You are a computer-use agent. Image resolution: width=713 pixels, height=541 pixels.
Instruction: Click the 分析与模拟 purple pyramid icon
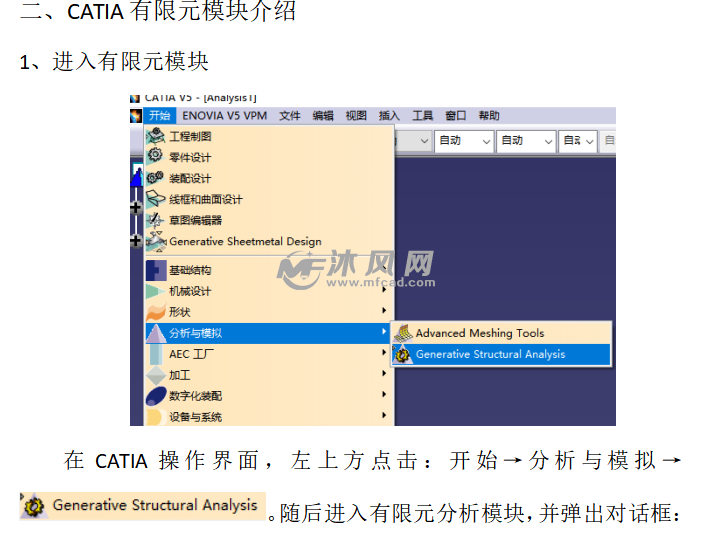156,333
